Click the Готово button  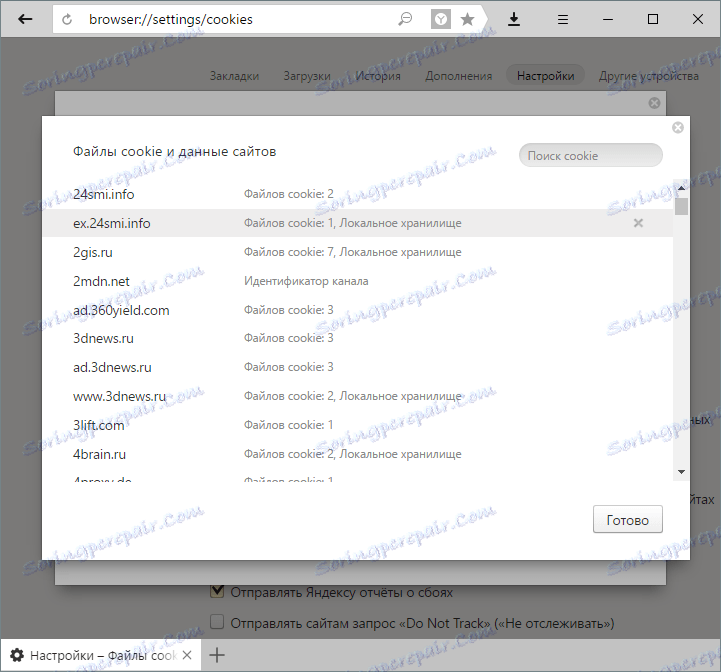[x=628, y=519]
